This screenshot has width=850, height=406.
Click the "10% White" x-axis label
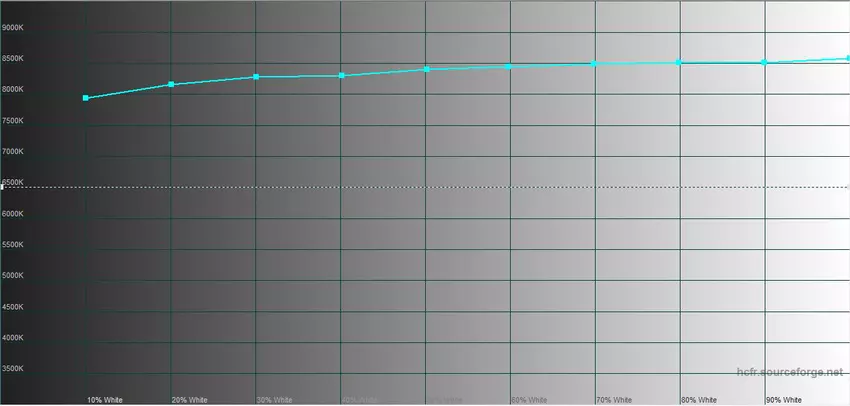[105, 400]
